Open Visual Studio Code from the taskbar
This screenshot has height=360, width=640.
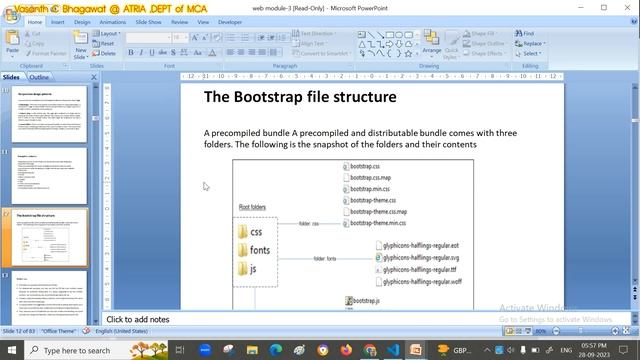pyautogui.click(x=393, y=350)
